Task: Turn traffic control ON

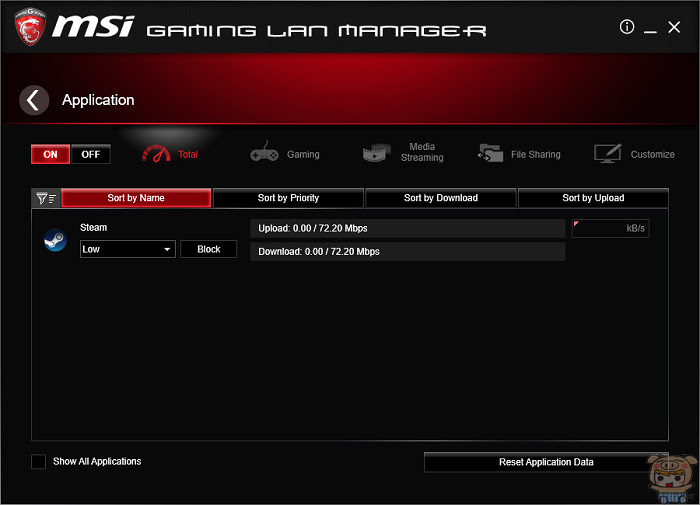Action: tap(50, 154)
